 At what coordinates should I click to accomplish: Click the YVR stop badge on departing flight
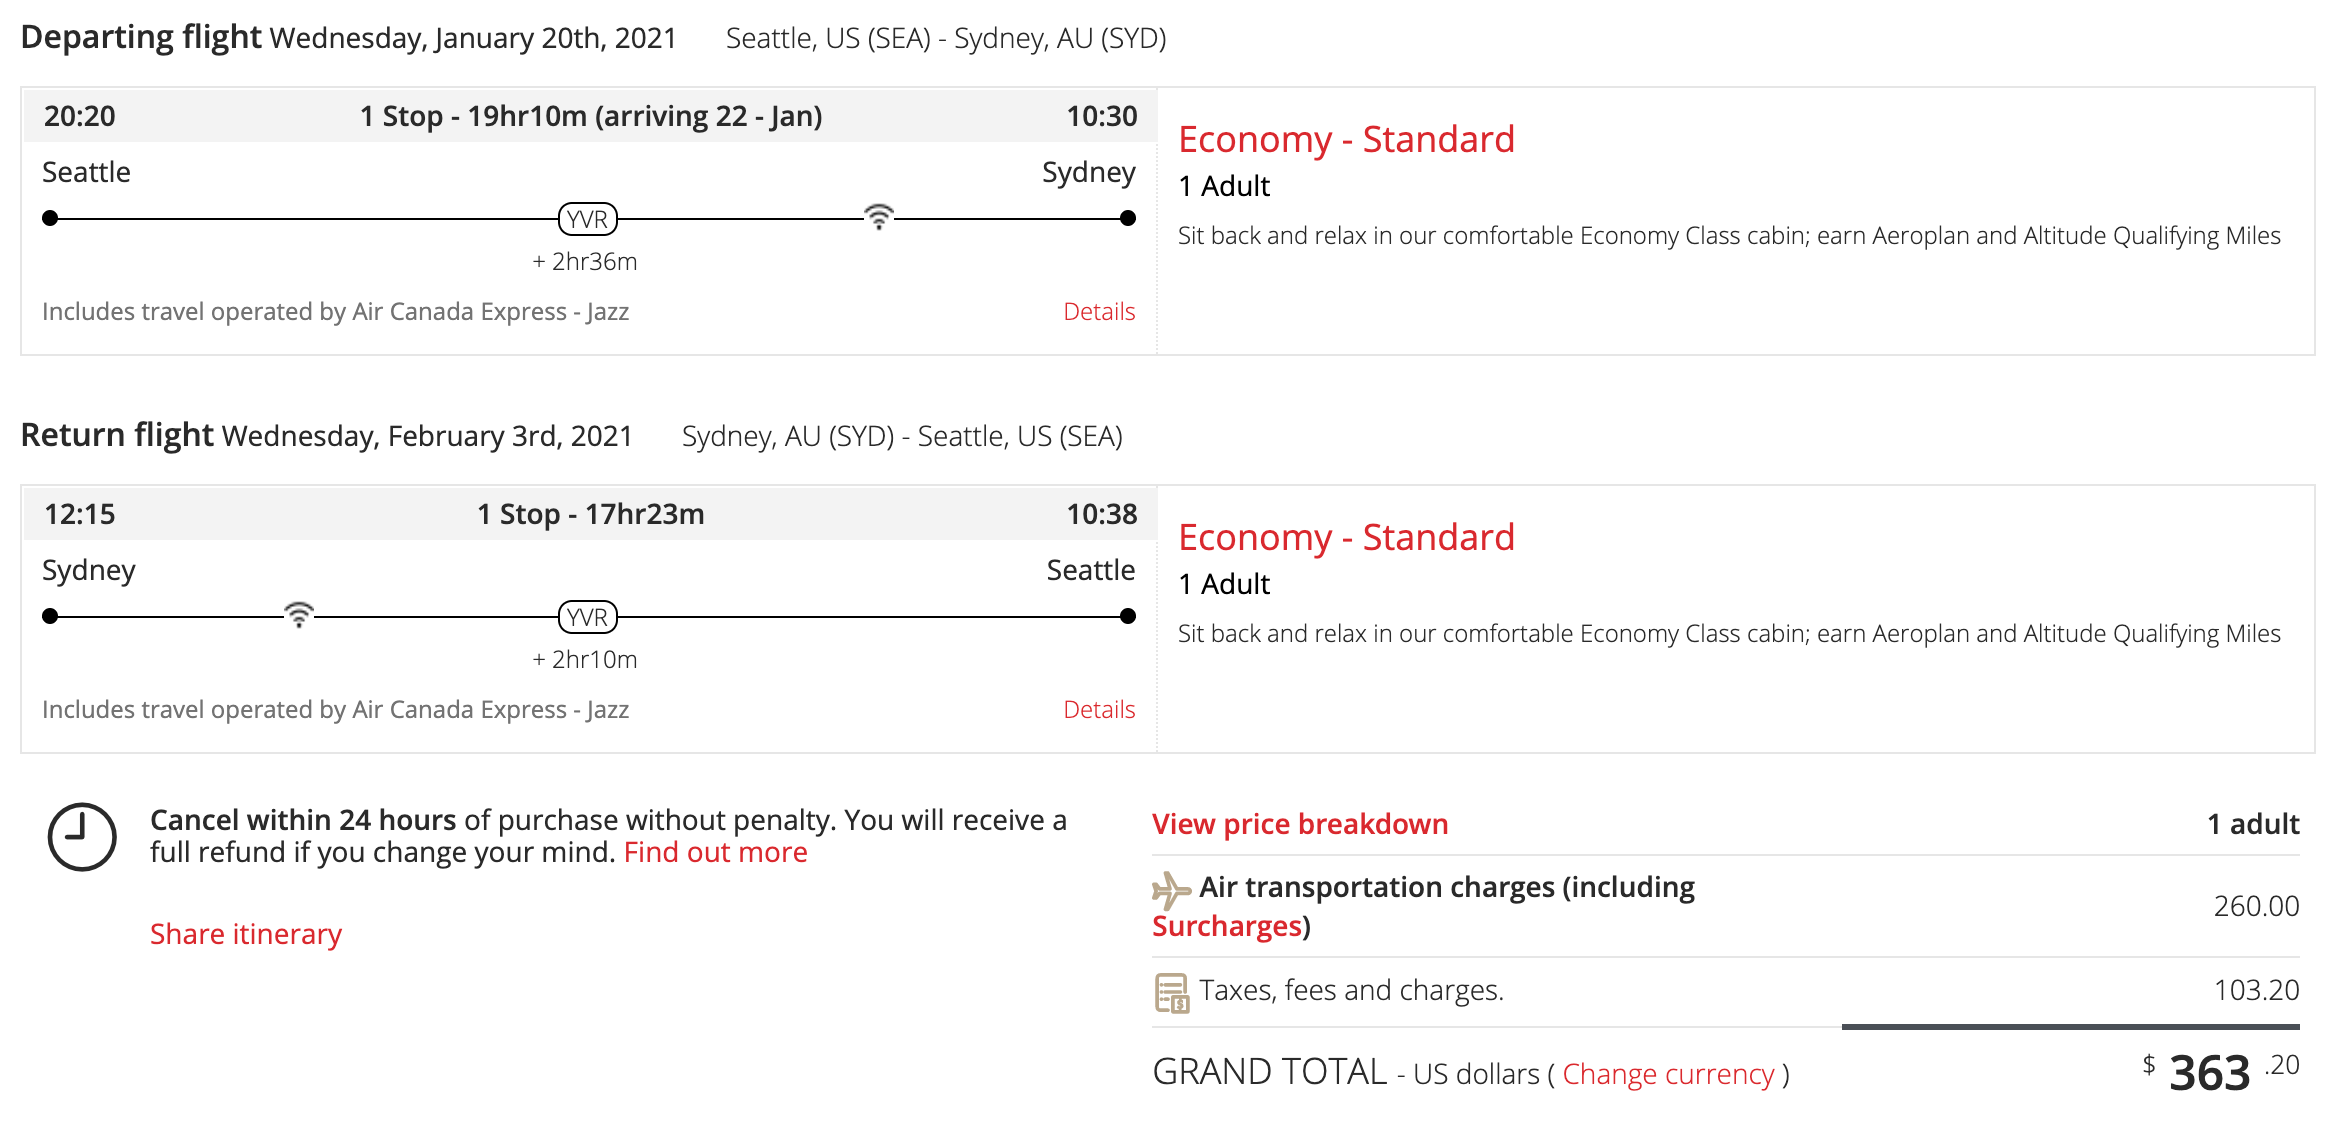click(x=587, y=219)
